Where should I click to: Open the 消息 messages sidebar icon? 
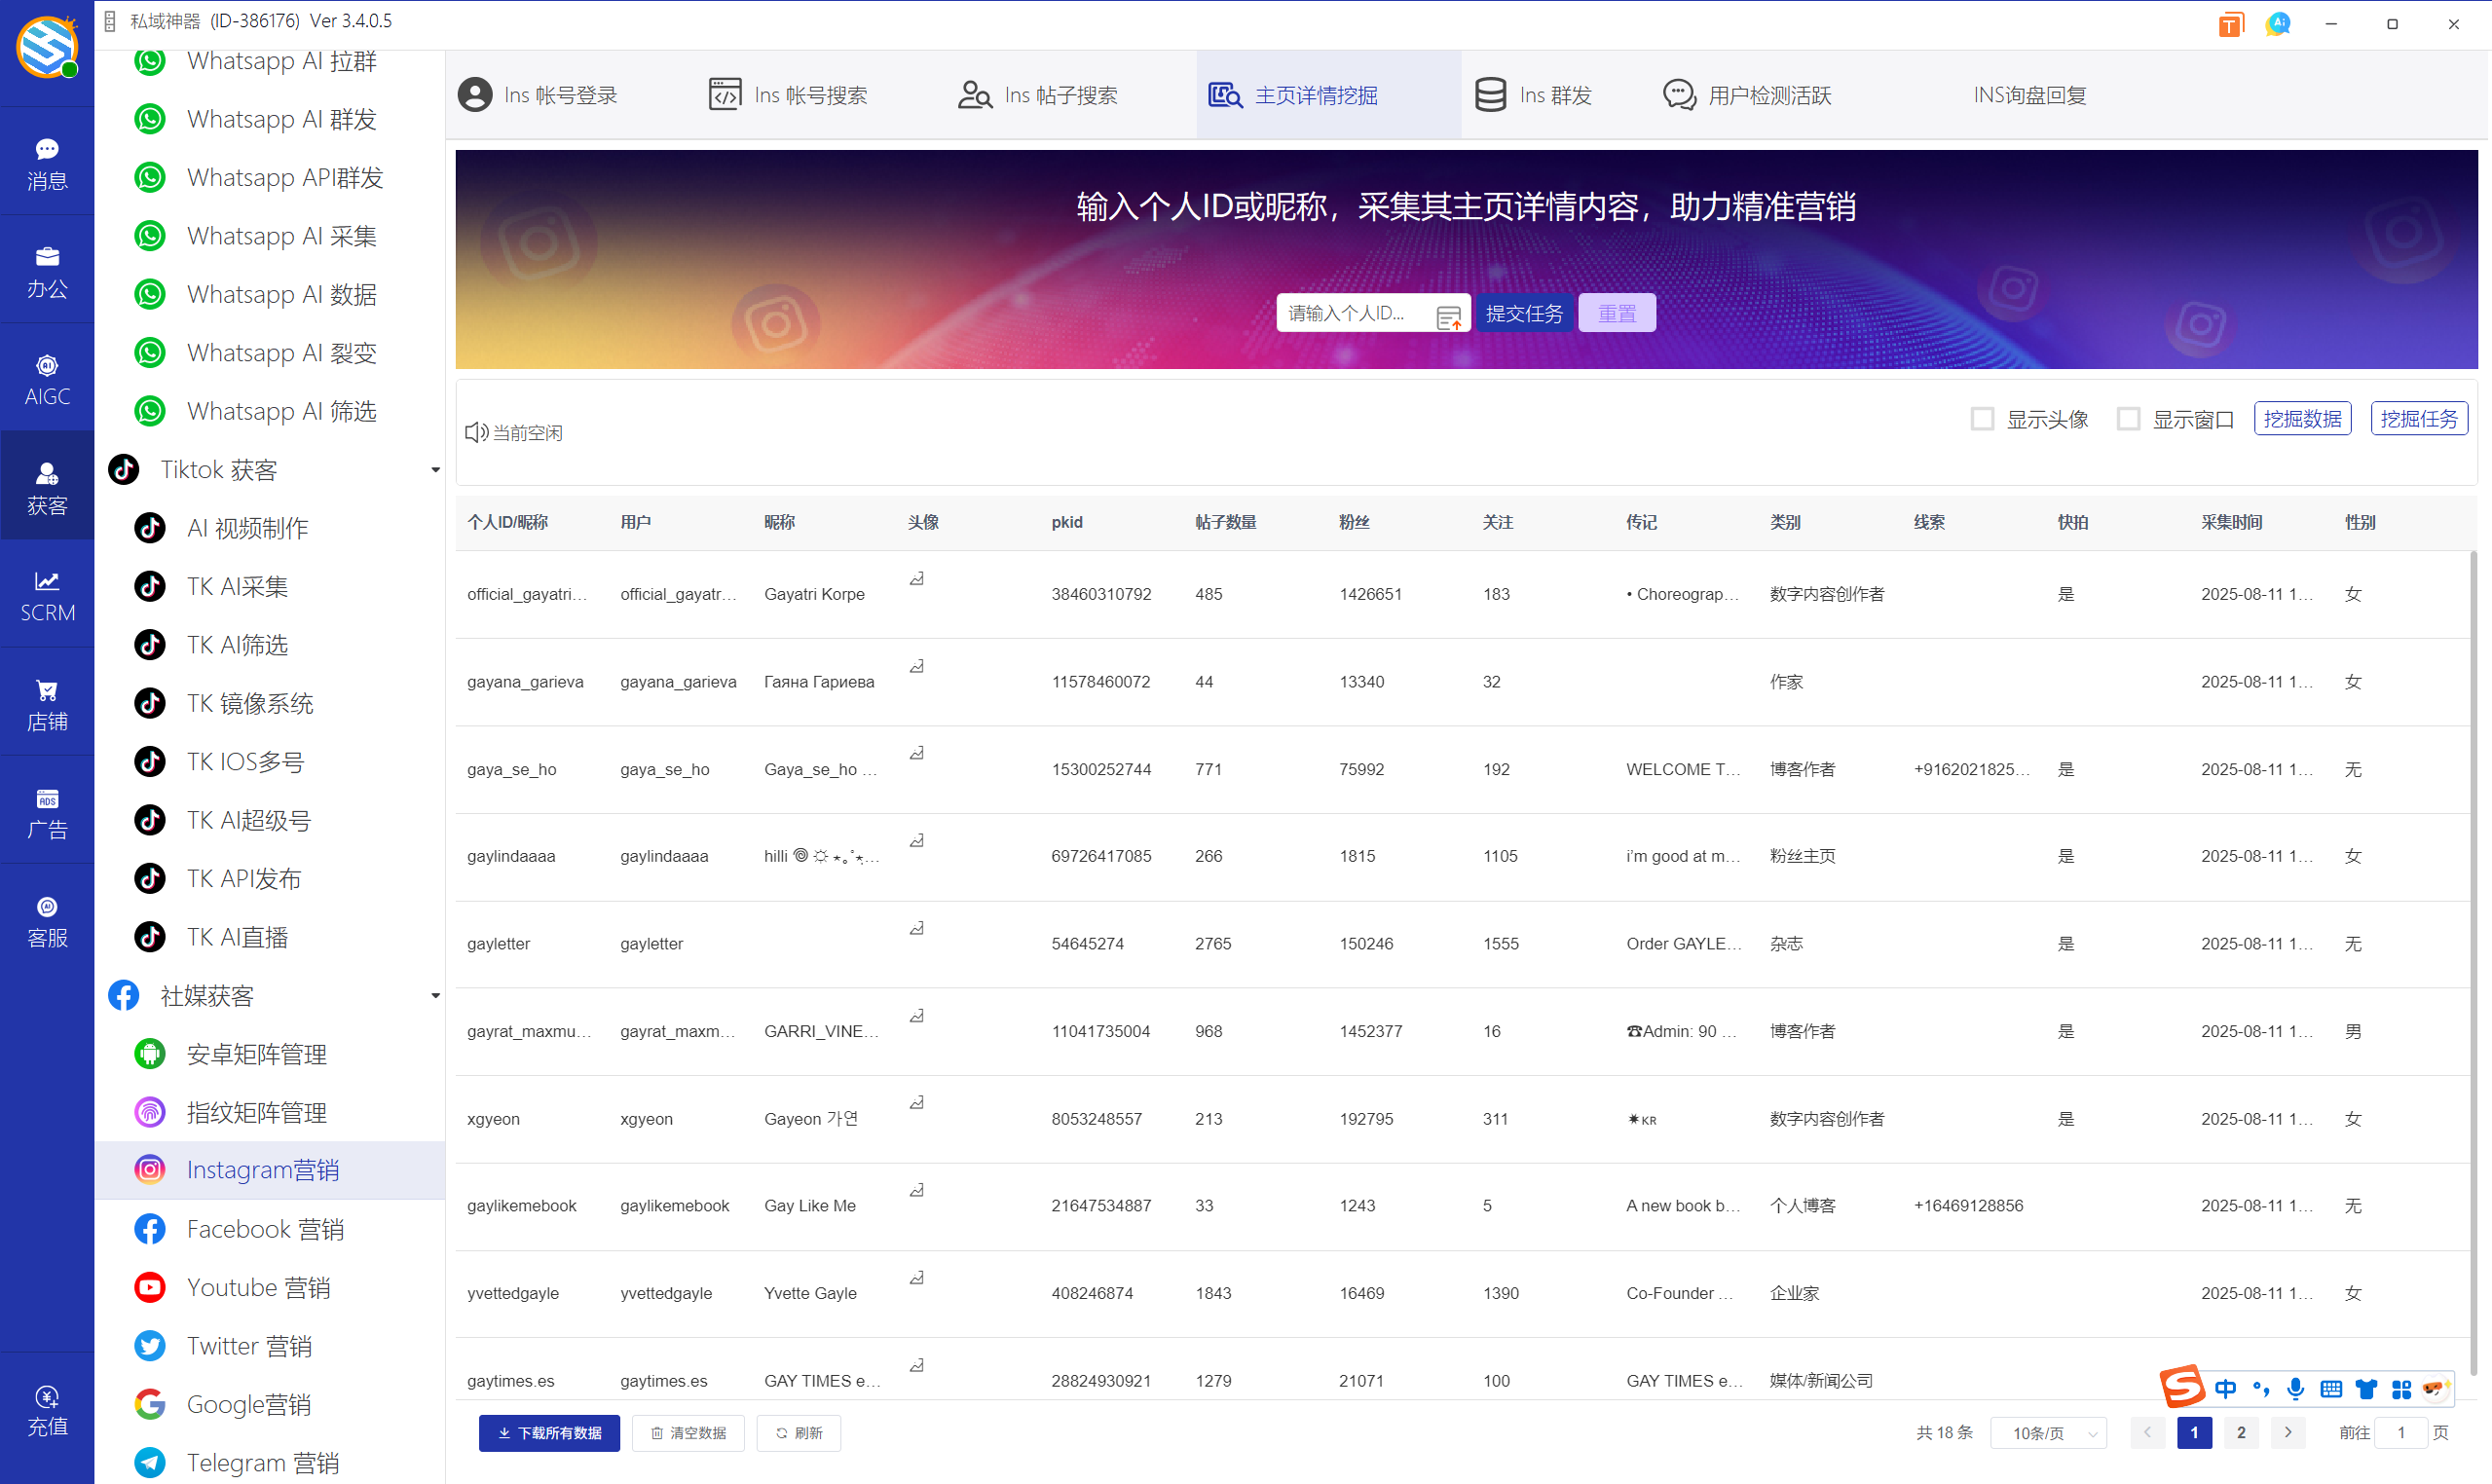pos(47,162)
